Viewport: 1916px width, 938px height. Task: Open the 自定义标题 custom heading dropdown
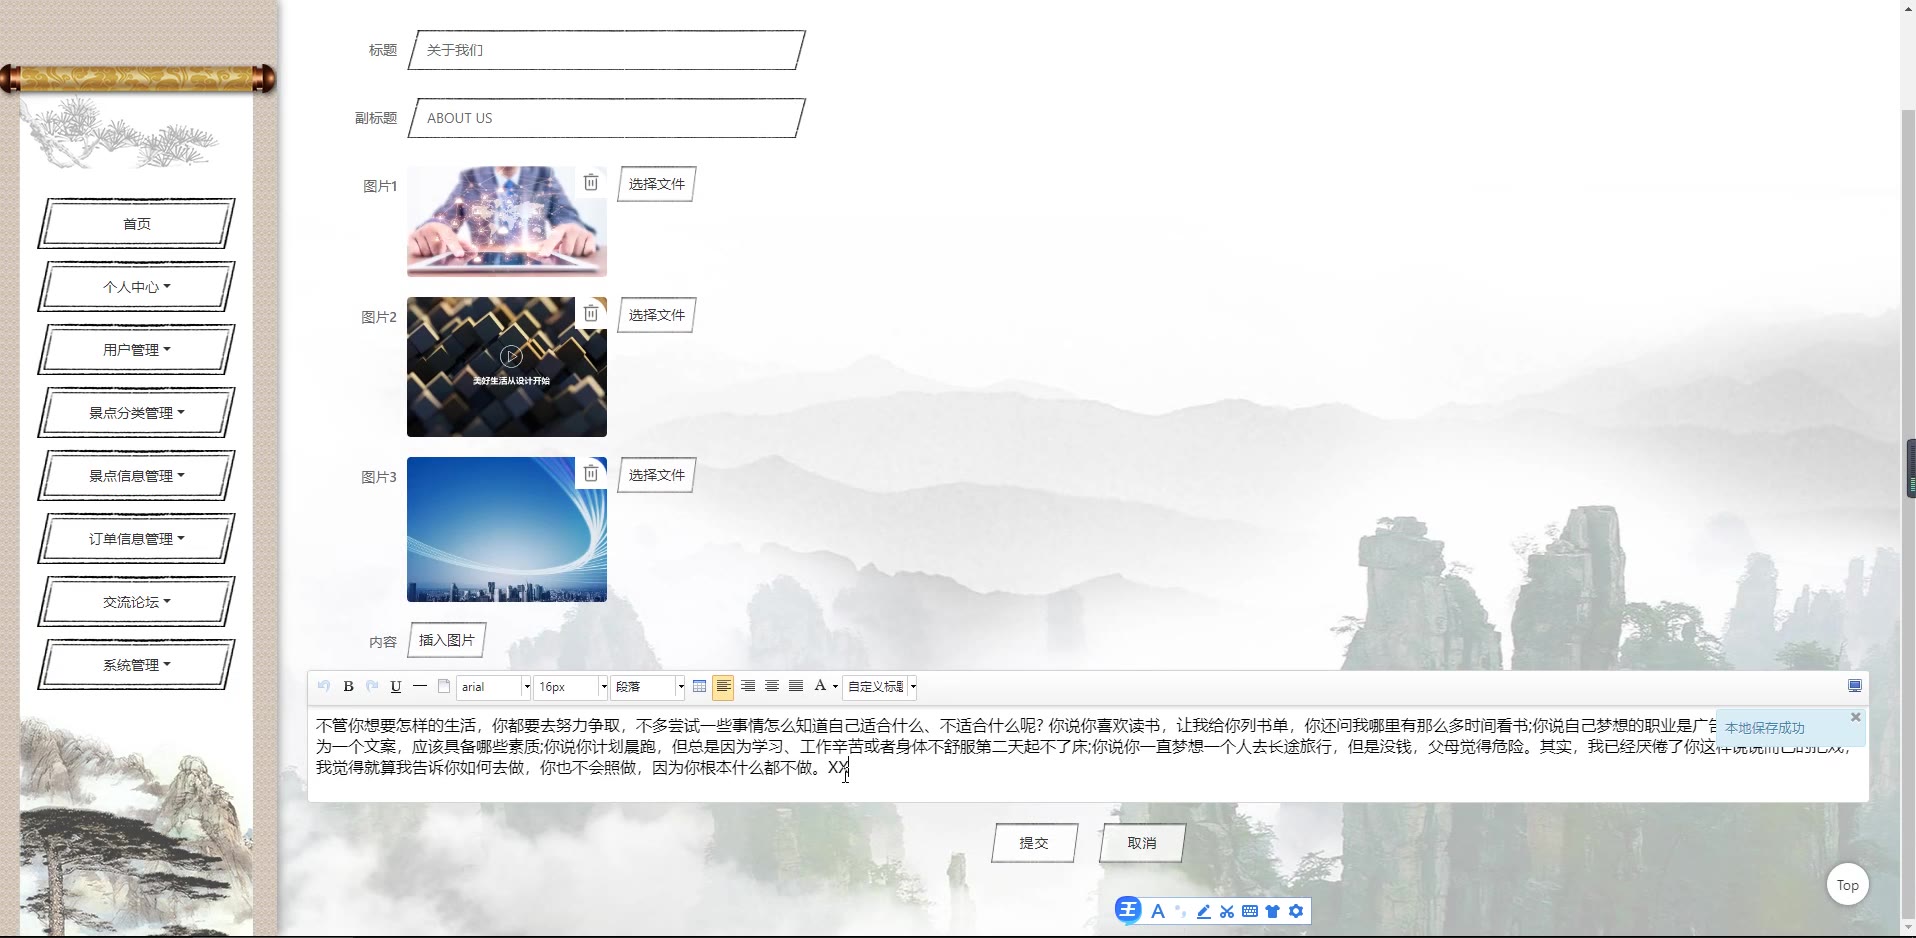[x=880, y=687]
